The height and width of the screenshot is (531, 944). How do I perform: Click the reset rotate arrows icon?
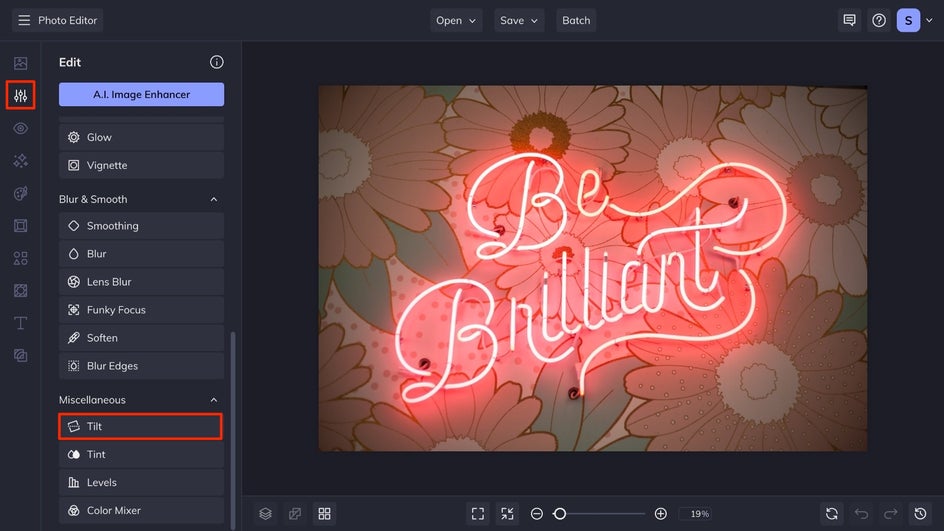click(832, 514)
